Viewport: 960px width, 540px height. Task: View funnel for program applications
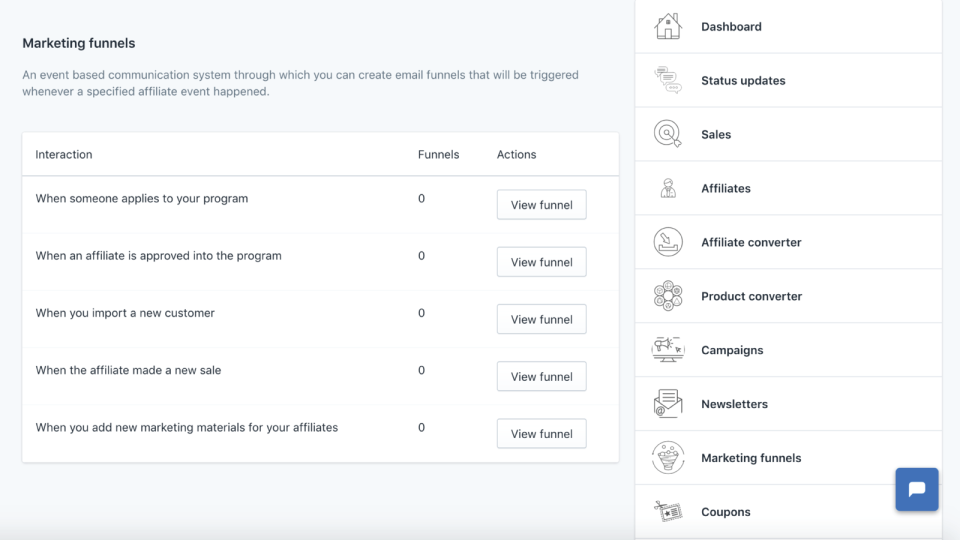(541, 205)
